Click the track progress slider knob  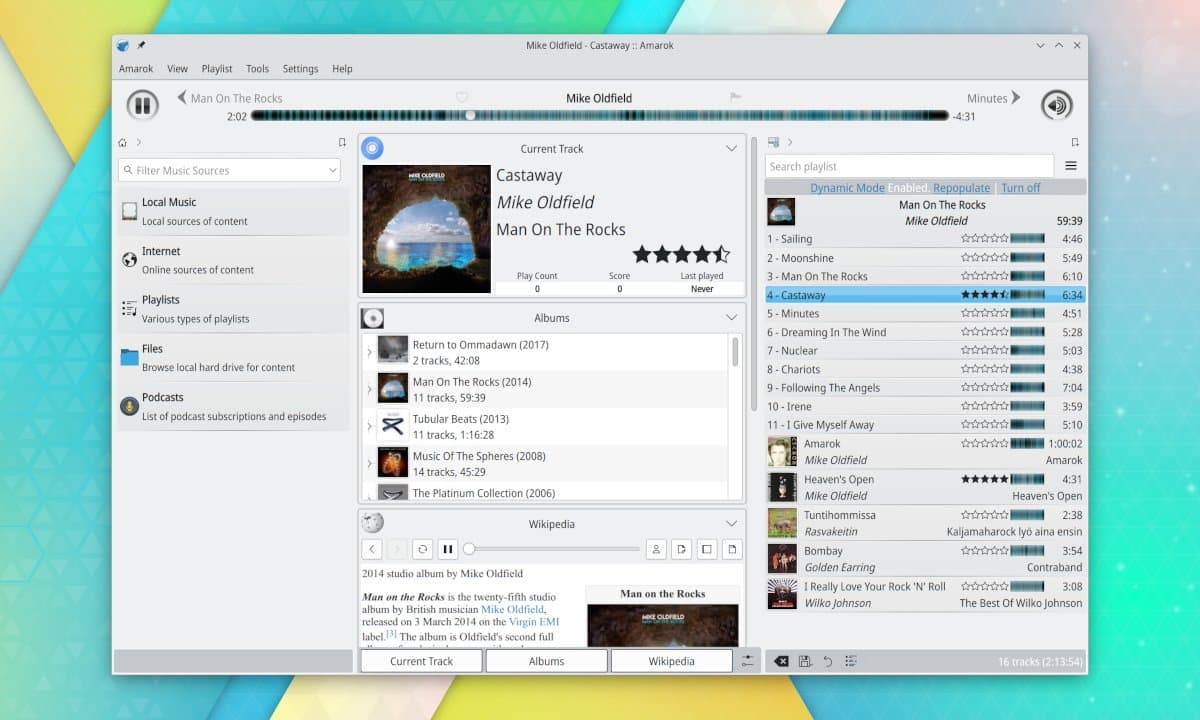470,116
